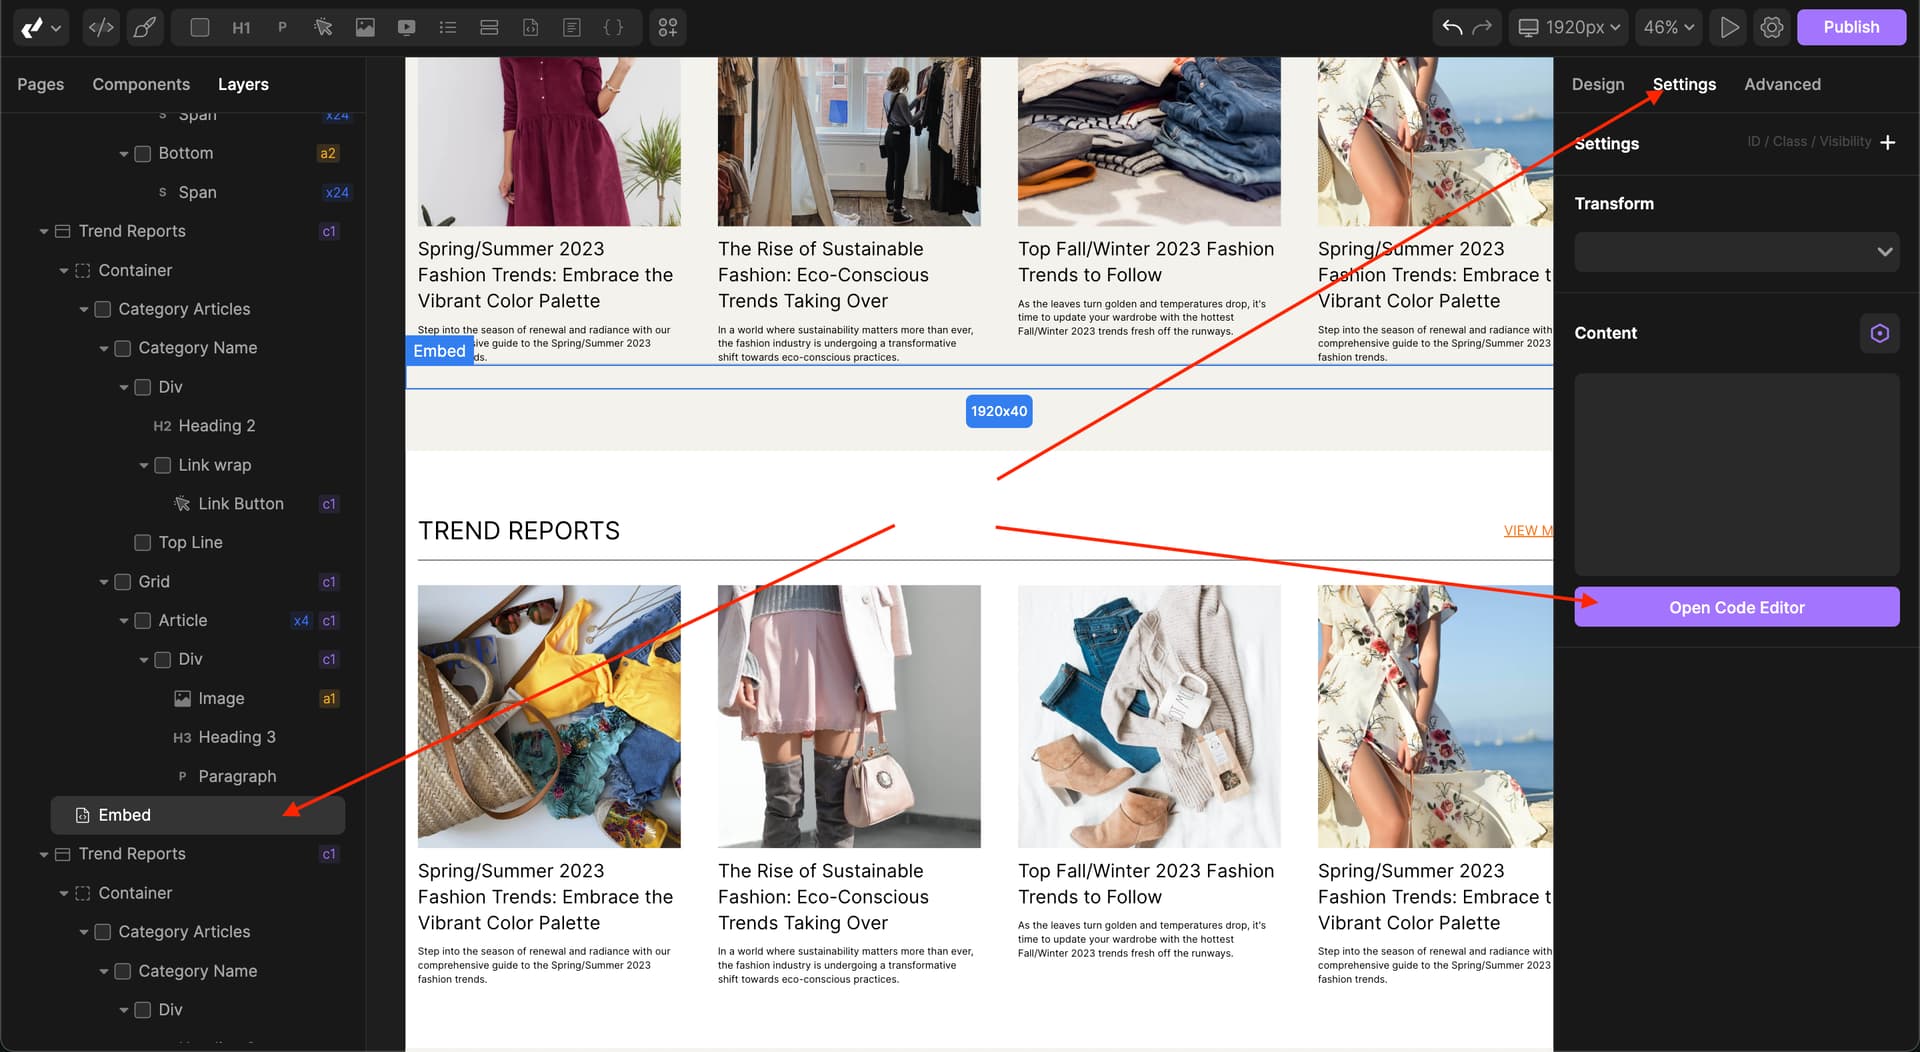
Task: Select the Article layer
Action: tap(182, 620)
